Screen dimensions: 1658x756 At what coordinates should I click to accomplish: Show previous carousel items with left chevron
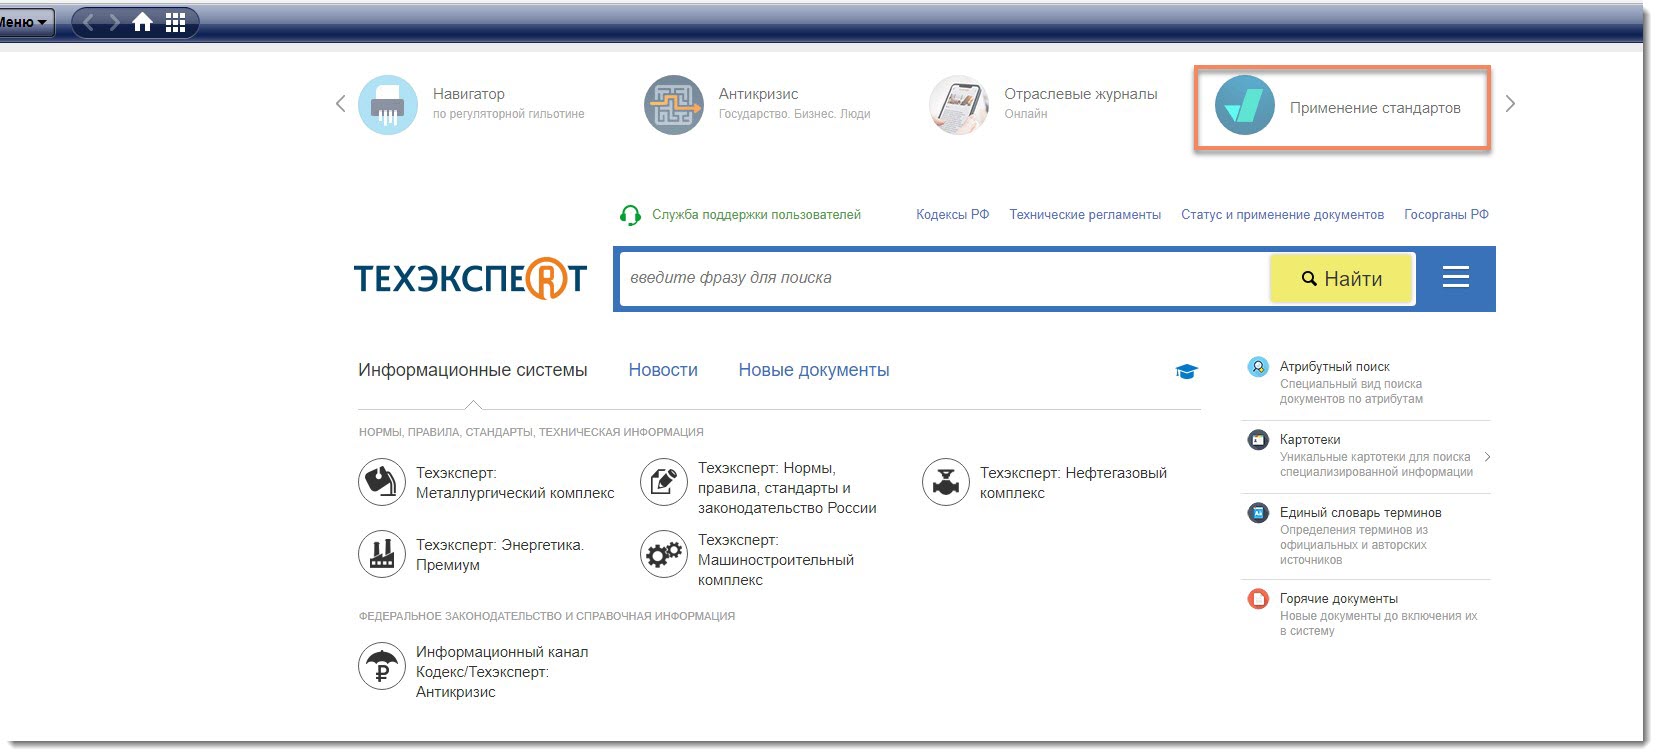(340, 104)
